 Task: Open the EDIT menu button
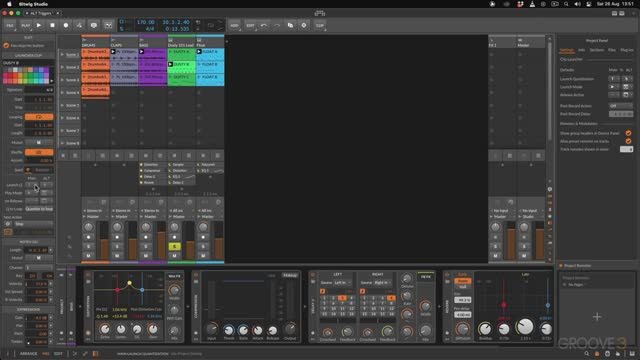click(x=250, y=25)
